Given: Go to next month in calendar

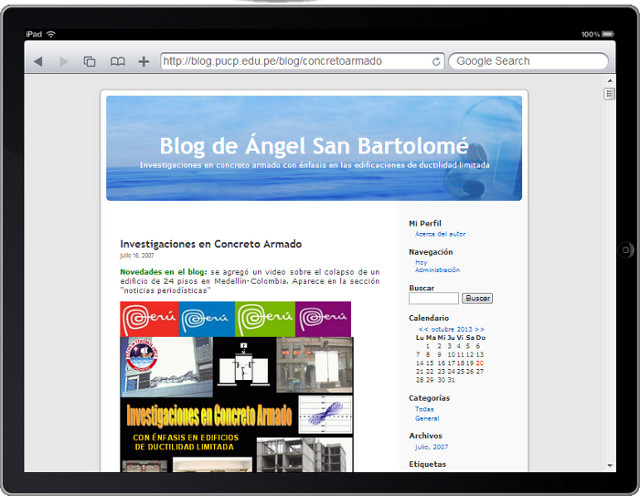Looking at the screenshot, I should [479, 329].
